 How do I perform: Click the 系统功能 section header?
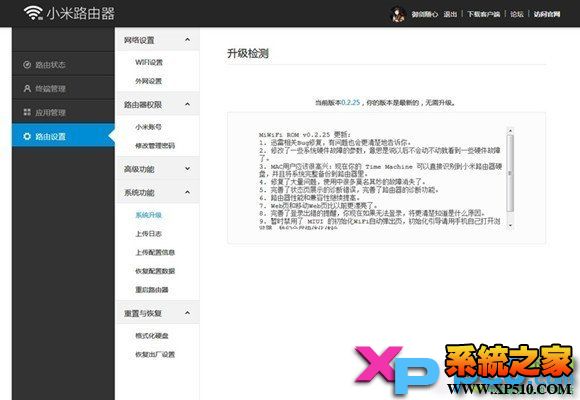coord(158,192)
